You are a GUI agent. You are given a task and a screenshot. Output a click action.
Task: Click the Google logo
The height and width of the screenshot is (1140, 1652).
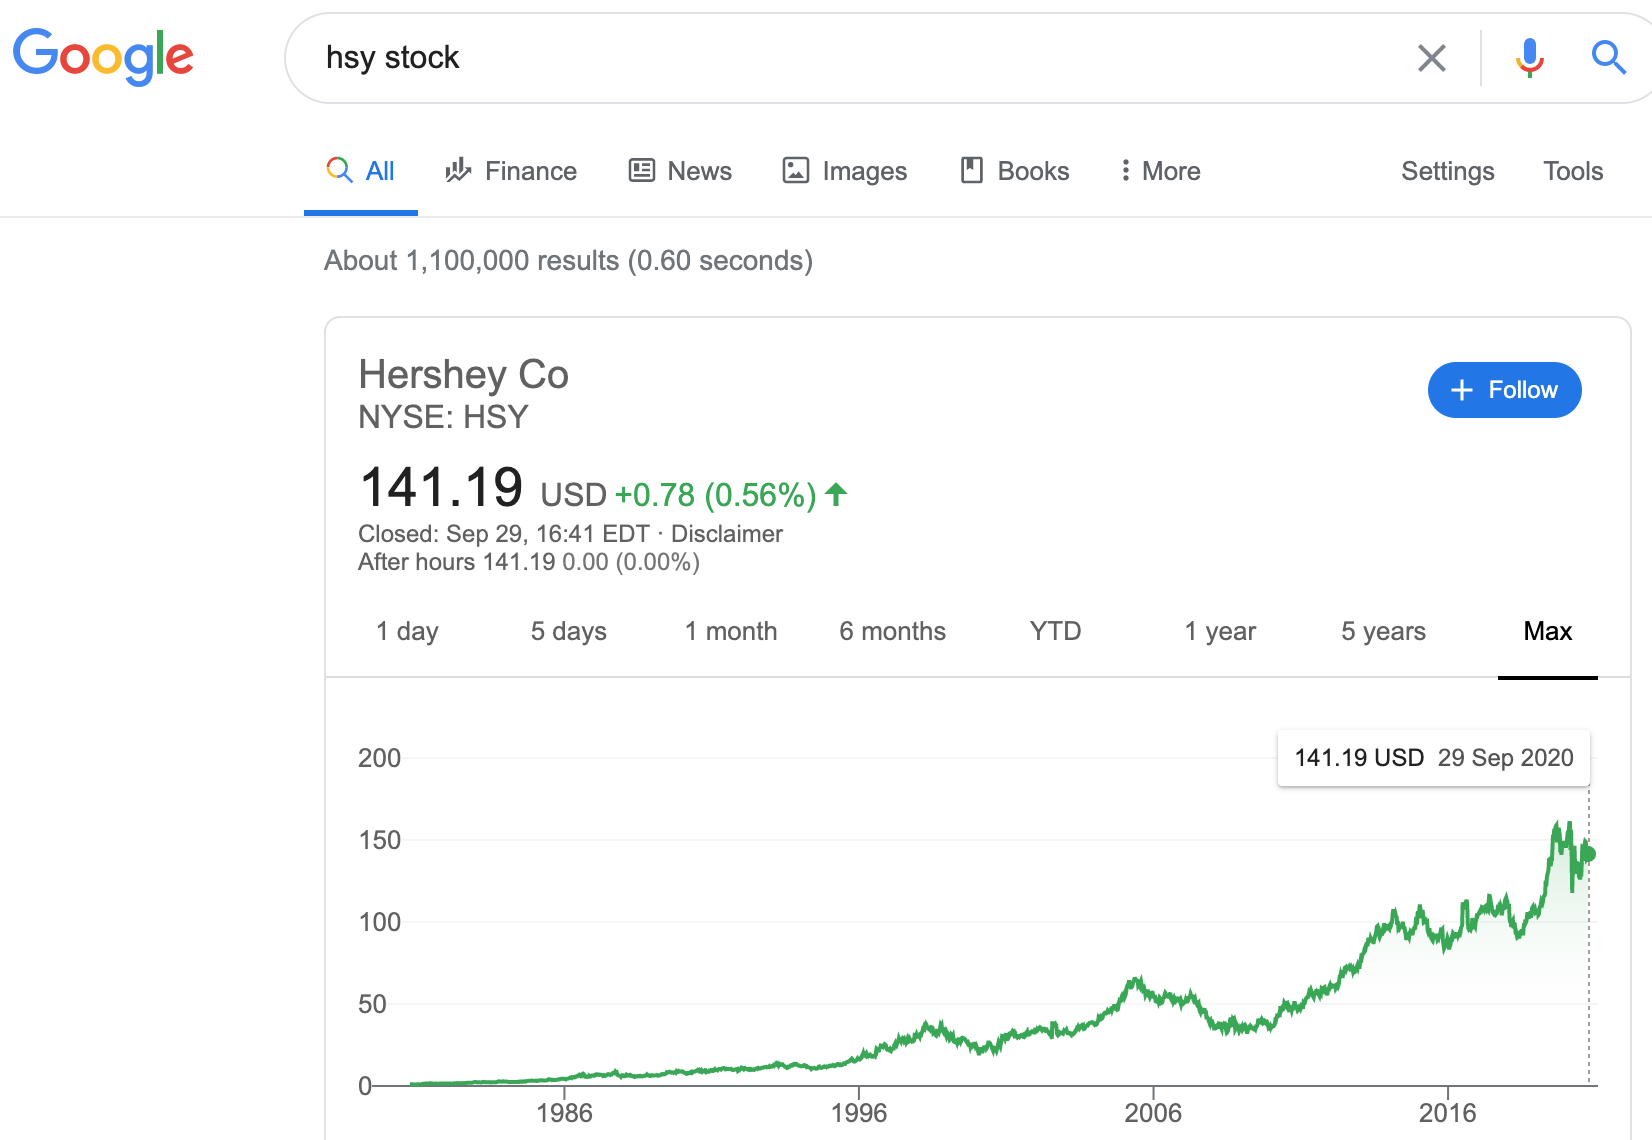tap(103, 56)
